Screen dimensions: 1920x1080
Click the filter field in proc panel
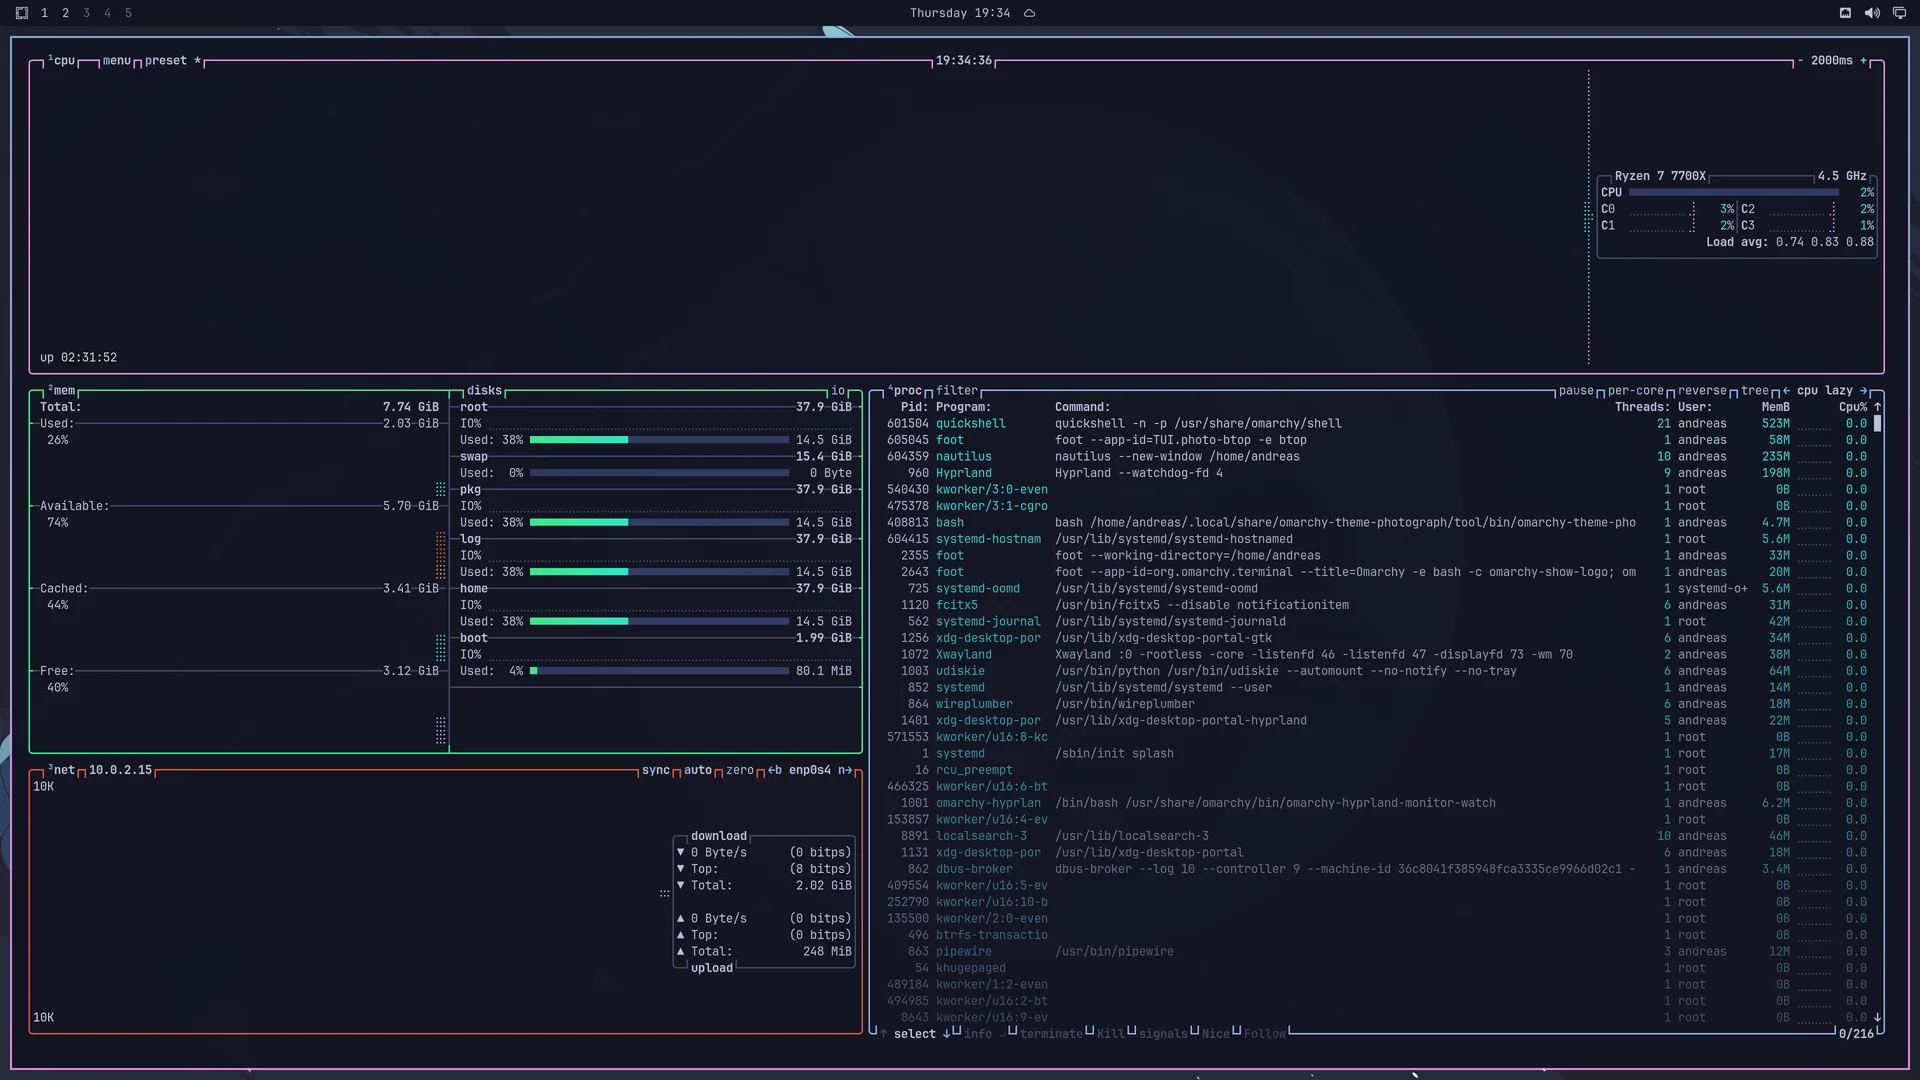pyautogui.click(x=957, y=391)
